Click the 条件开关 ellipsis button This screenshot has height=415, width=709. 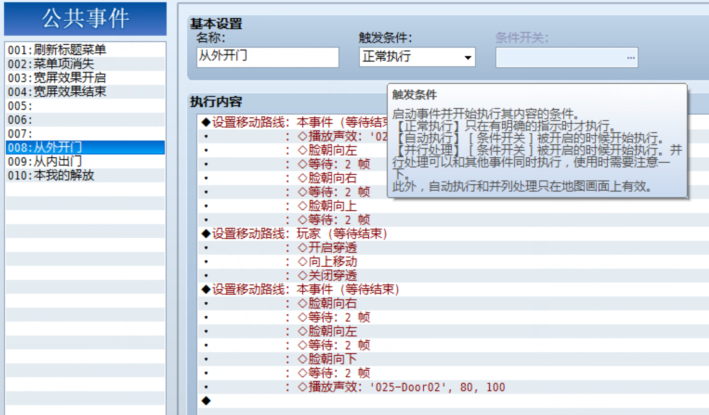coord(630,58)
